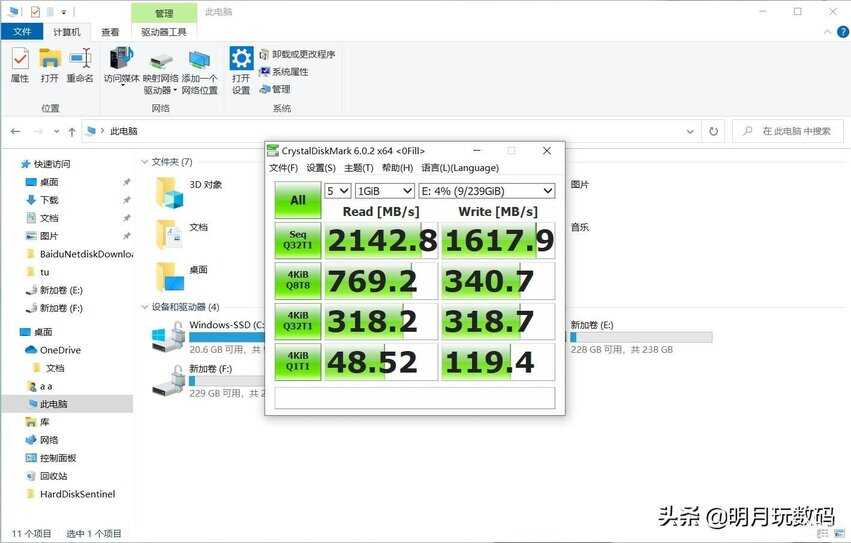Select 下载 in quick access
Viewport: 851px width, 543px height.
[x=42, y=200]
